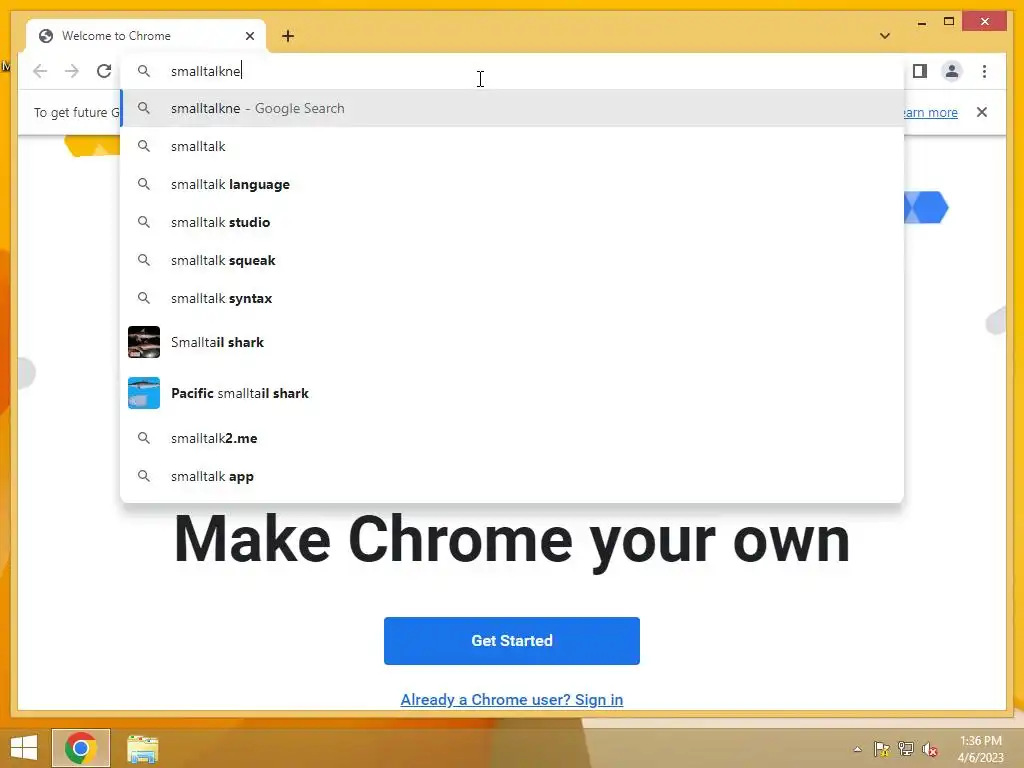
Task: Open the Windows Start button
Action: (x=24, y=748)
